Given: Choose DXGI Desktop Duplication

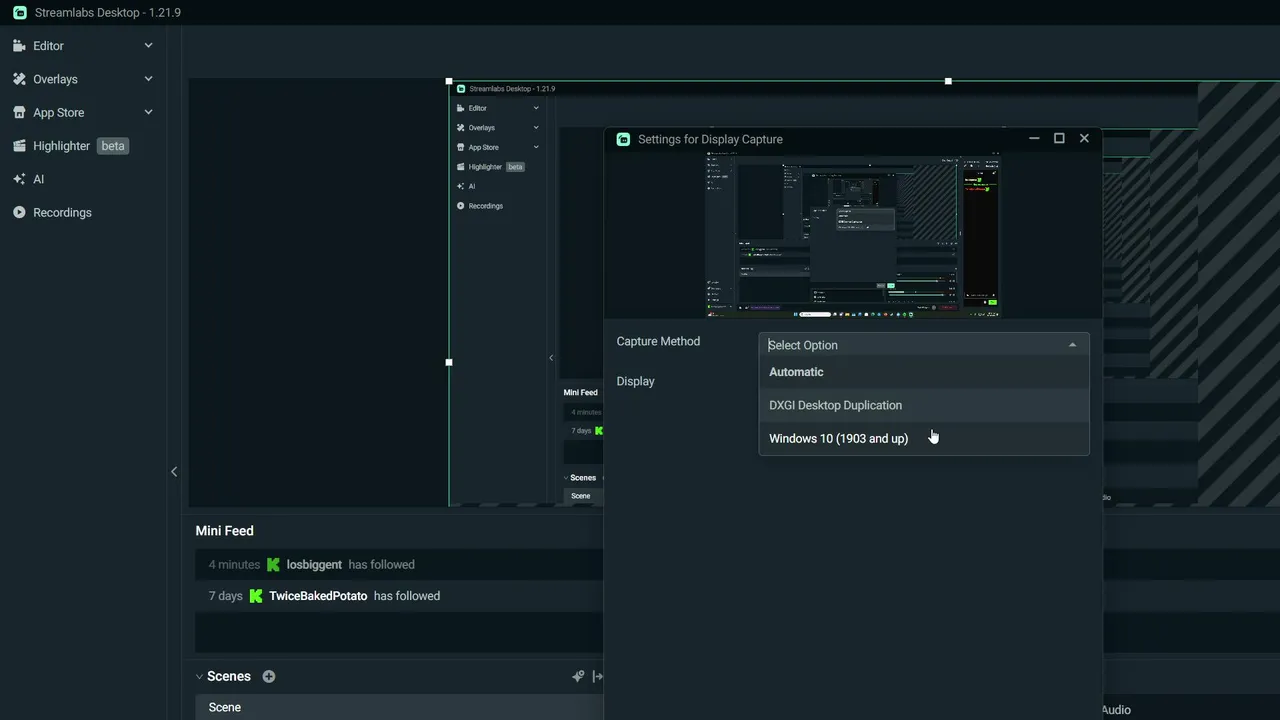Looking at the screenshot, I should pos(924,405).
